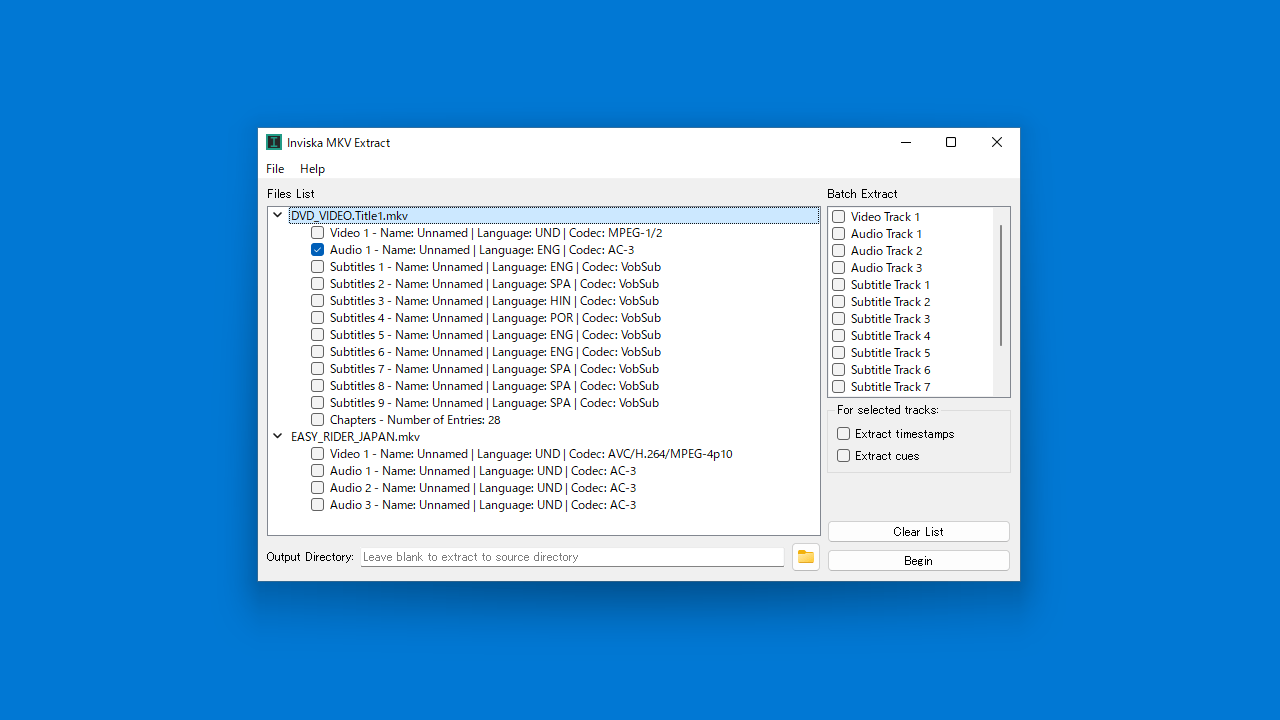
Task: Check Subtitles 3 HIN VobSub checkbox
Action: coord(317,301)
